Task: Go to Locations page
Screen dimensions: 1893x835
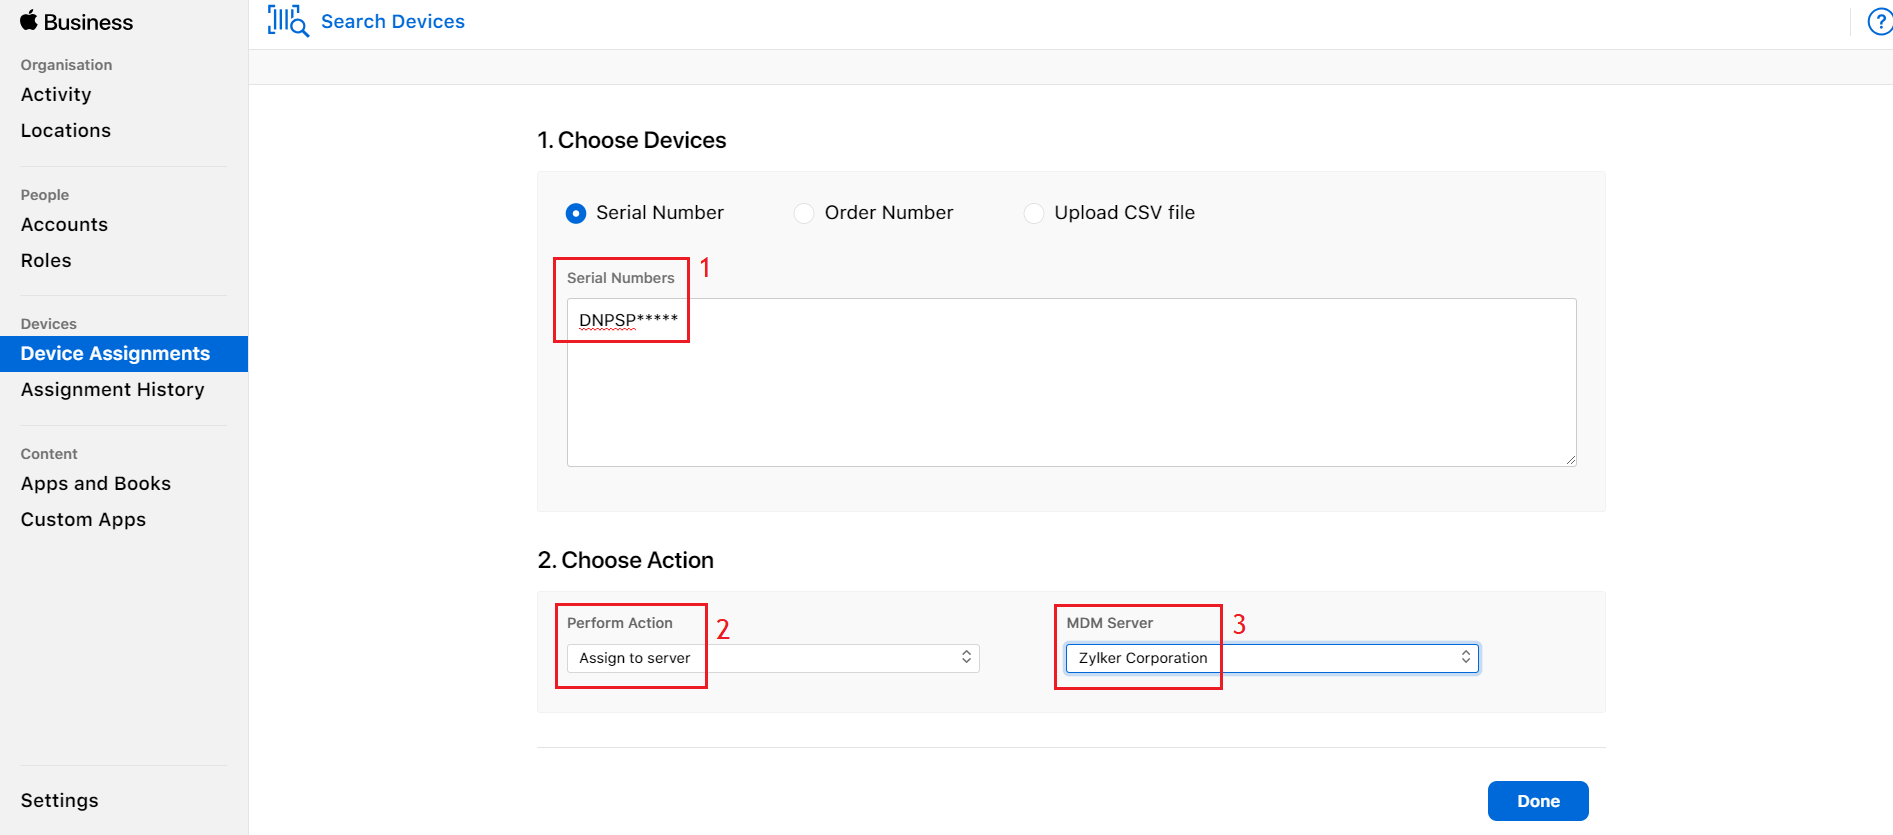Action: [66, 131]
